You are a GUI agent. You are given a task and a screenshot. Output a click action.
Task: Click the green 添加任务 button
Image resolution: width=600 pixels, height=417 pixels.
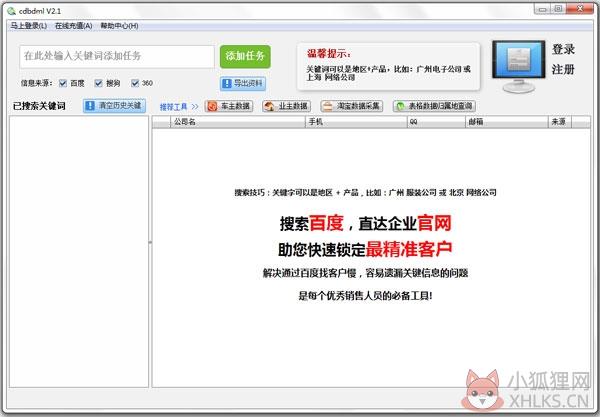pyautogui.click(x=245, y=56)
